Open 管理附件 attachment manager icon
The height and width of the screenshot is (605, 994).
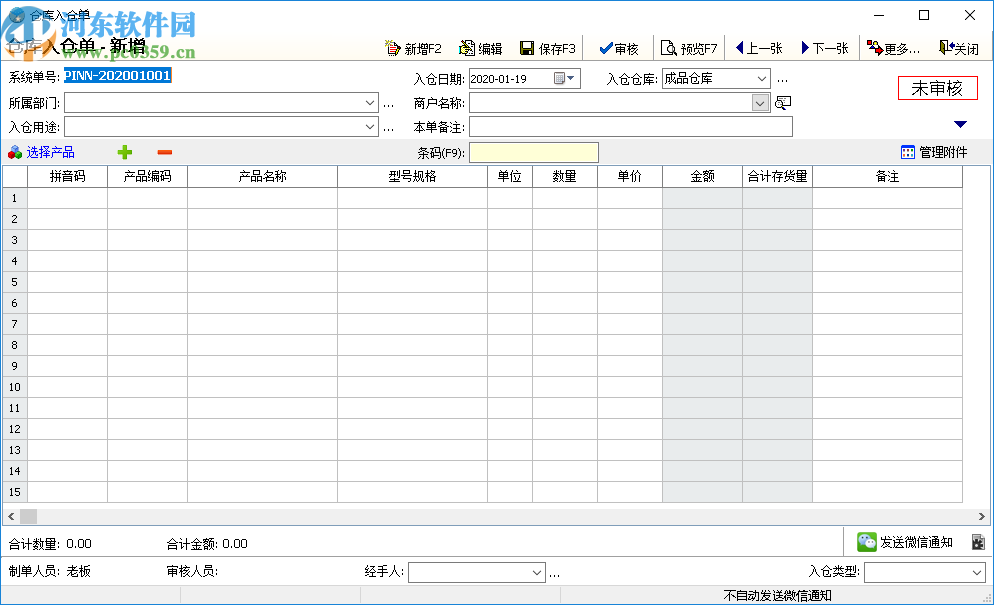[x=906, y=151]
